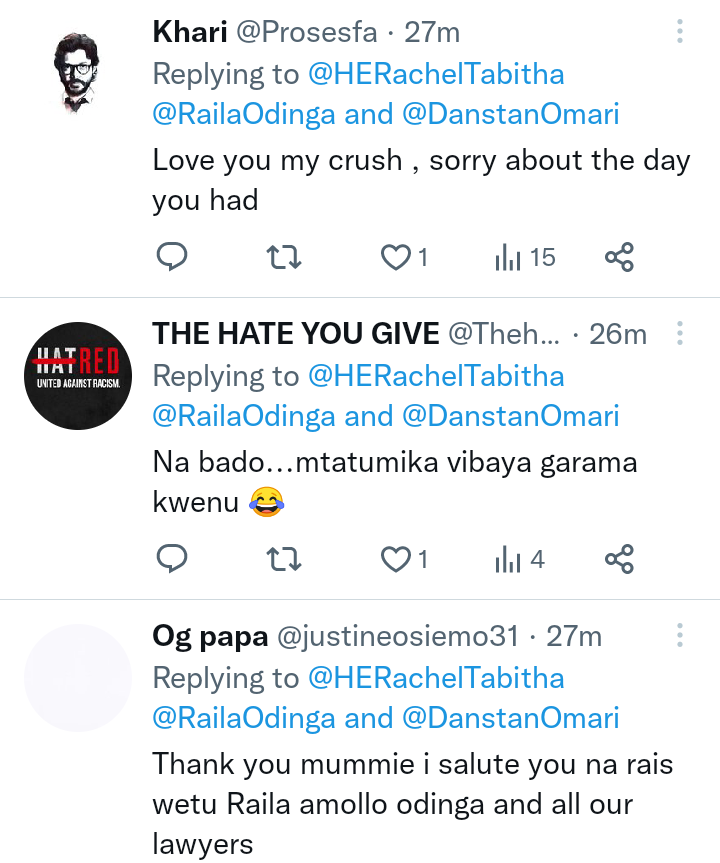Like THE HATE YOU GIVE tweet
Viewport: 720px width, 863px height.
404,559
